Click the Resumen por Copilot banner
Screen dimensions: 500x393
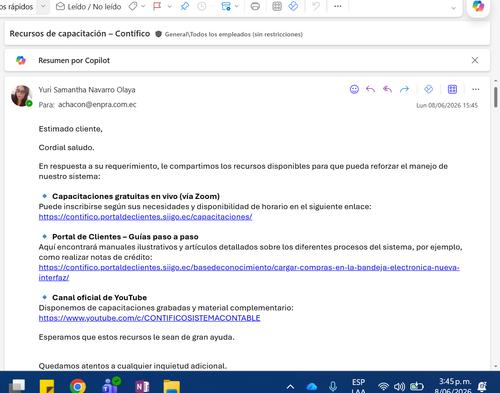click(x=247, y=60)
